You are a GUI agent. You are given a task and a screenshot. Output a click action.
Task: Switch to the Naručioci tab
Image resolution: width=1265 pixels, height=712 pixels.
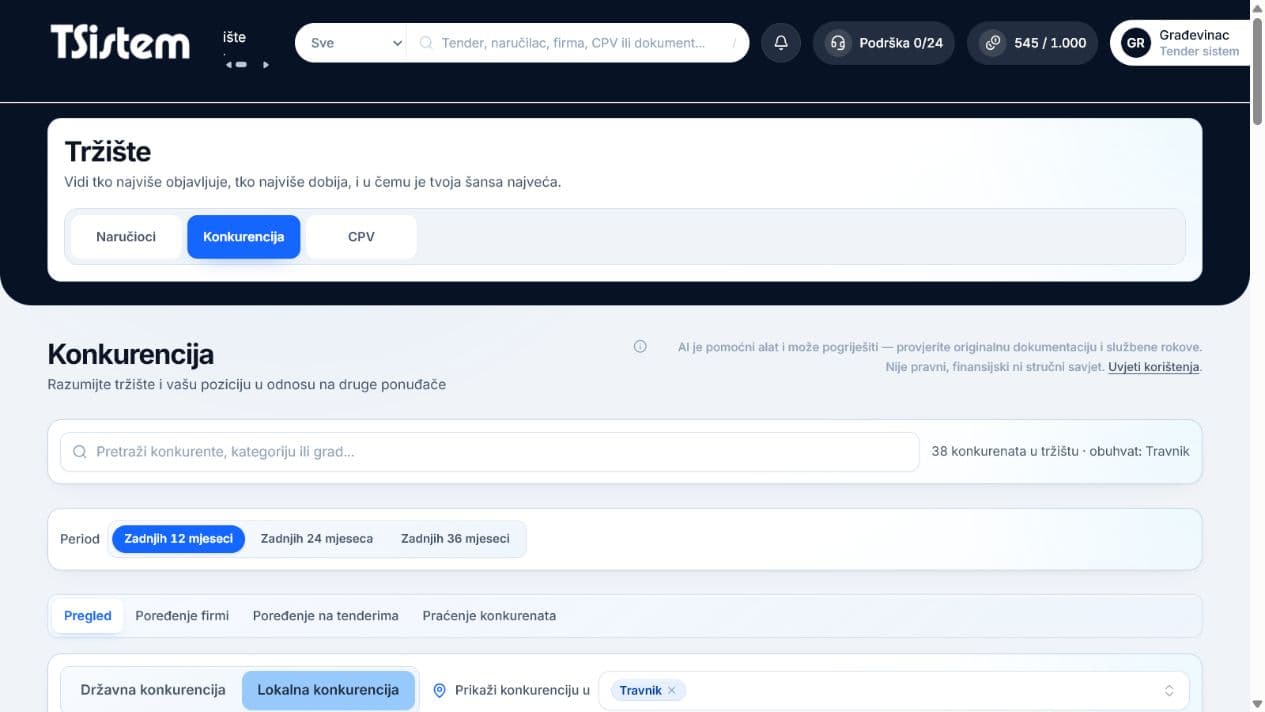pos(126,237)
